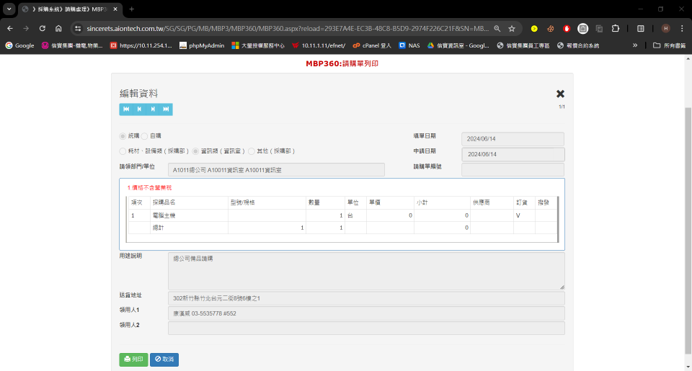The height and width of the screenshot is (371, 692).
Task: Bookmark this page with the star icon
Action: click(511, 28)
